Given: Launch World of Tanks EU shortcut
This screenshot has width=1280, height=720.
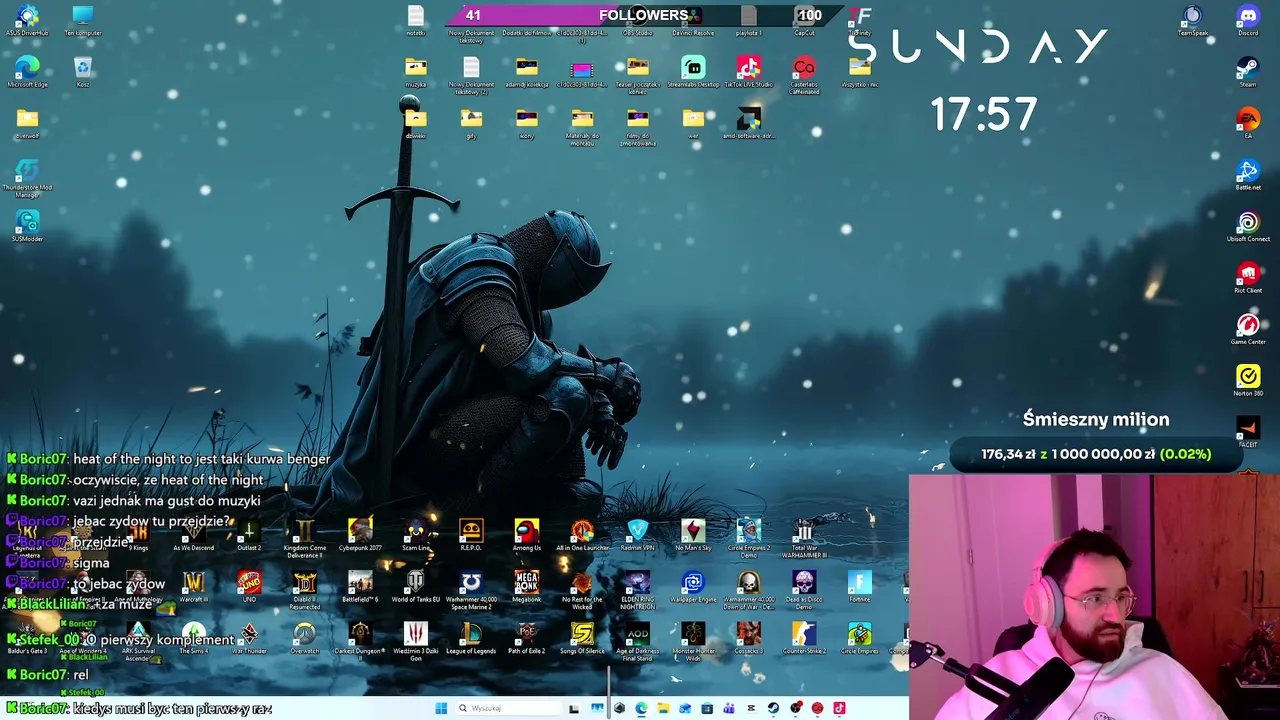Looking at the screenshot, I should [x=416, y=586].
